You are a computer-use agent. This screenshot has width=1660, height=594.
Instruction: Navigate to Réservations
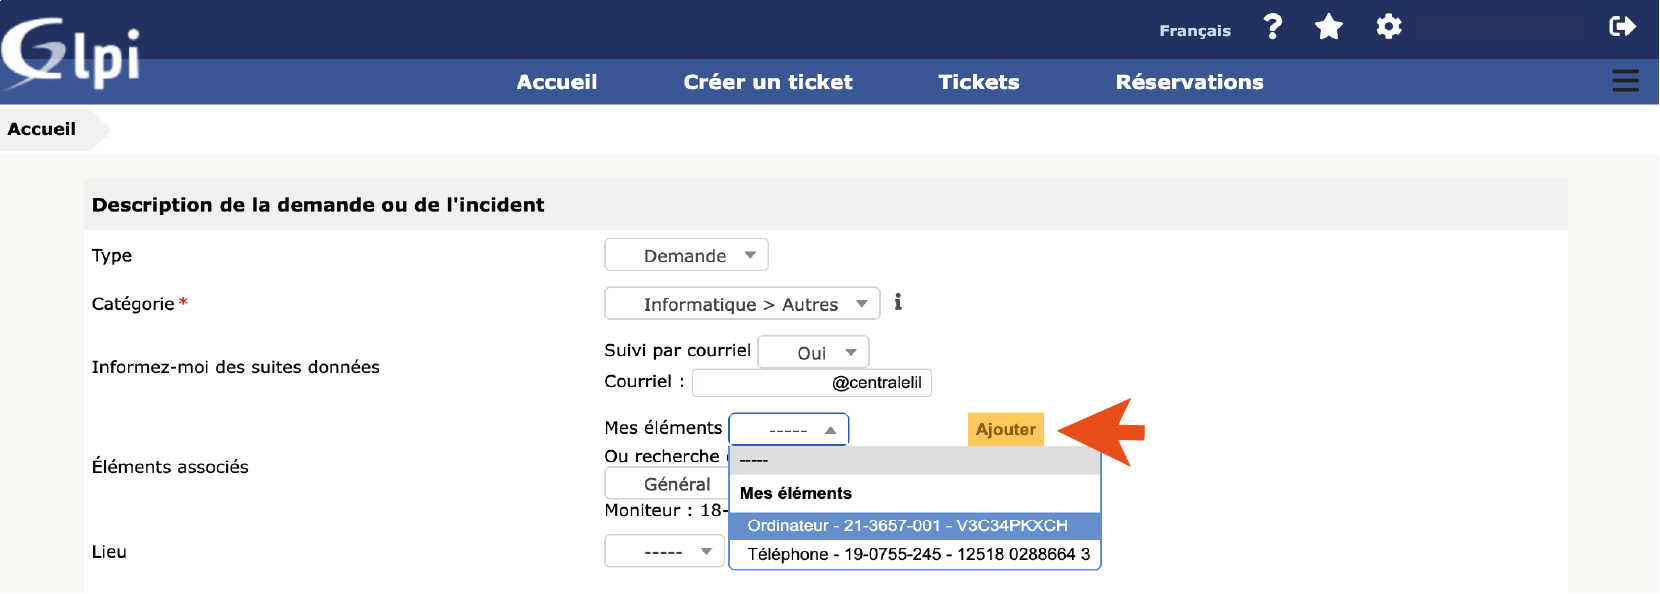tap(1190, 82)
